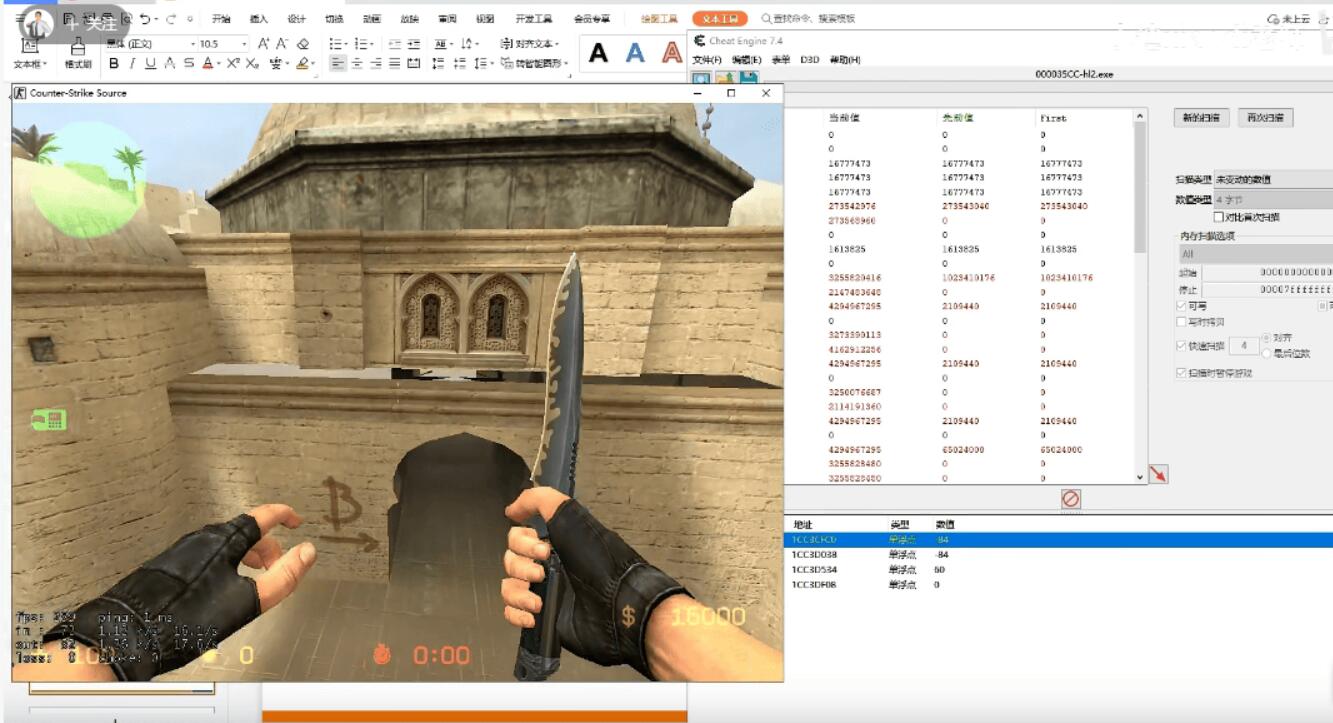This screenshot has height=723, width=1333.
Task: Toggle 写时拷贝 checkbox
Action: [1181, 322]
